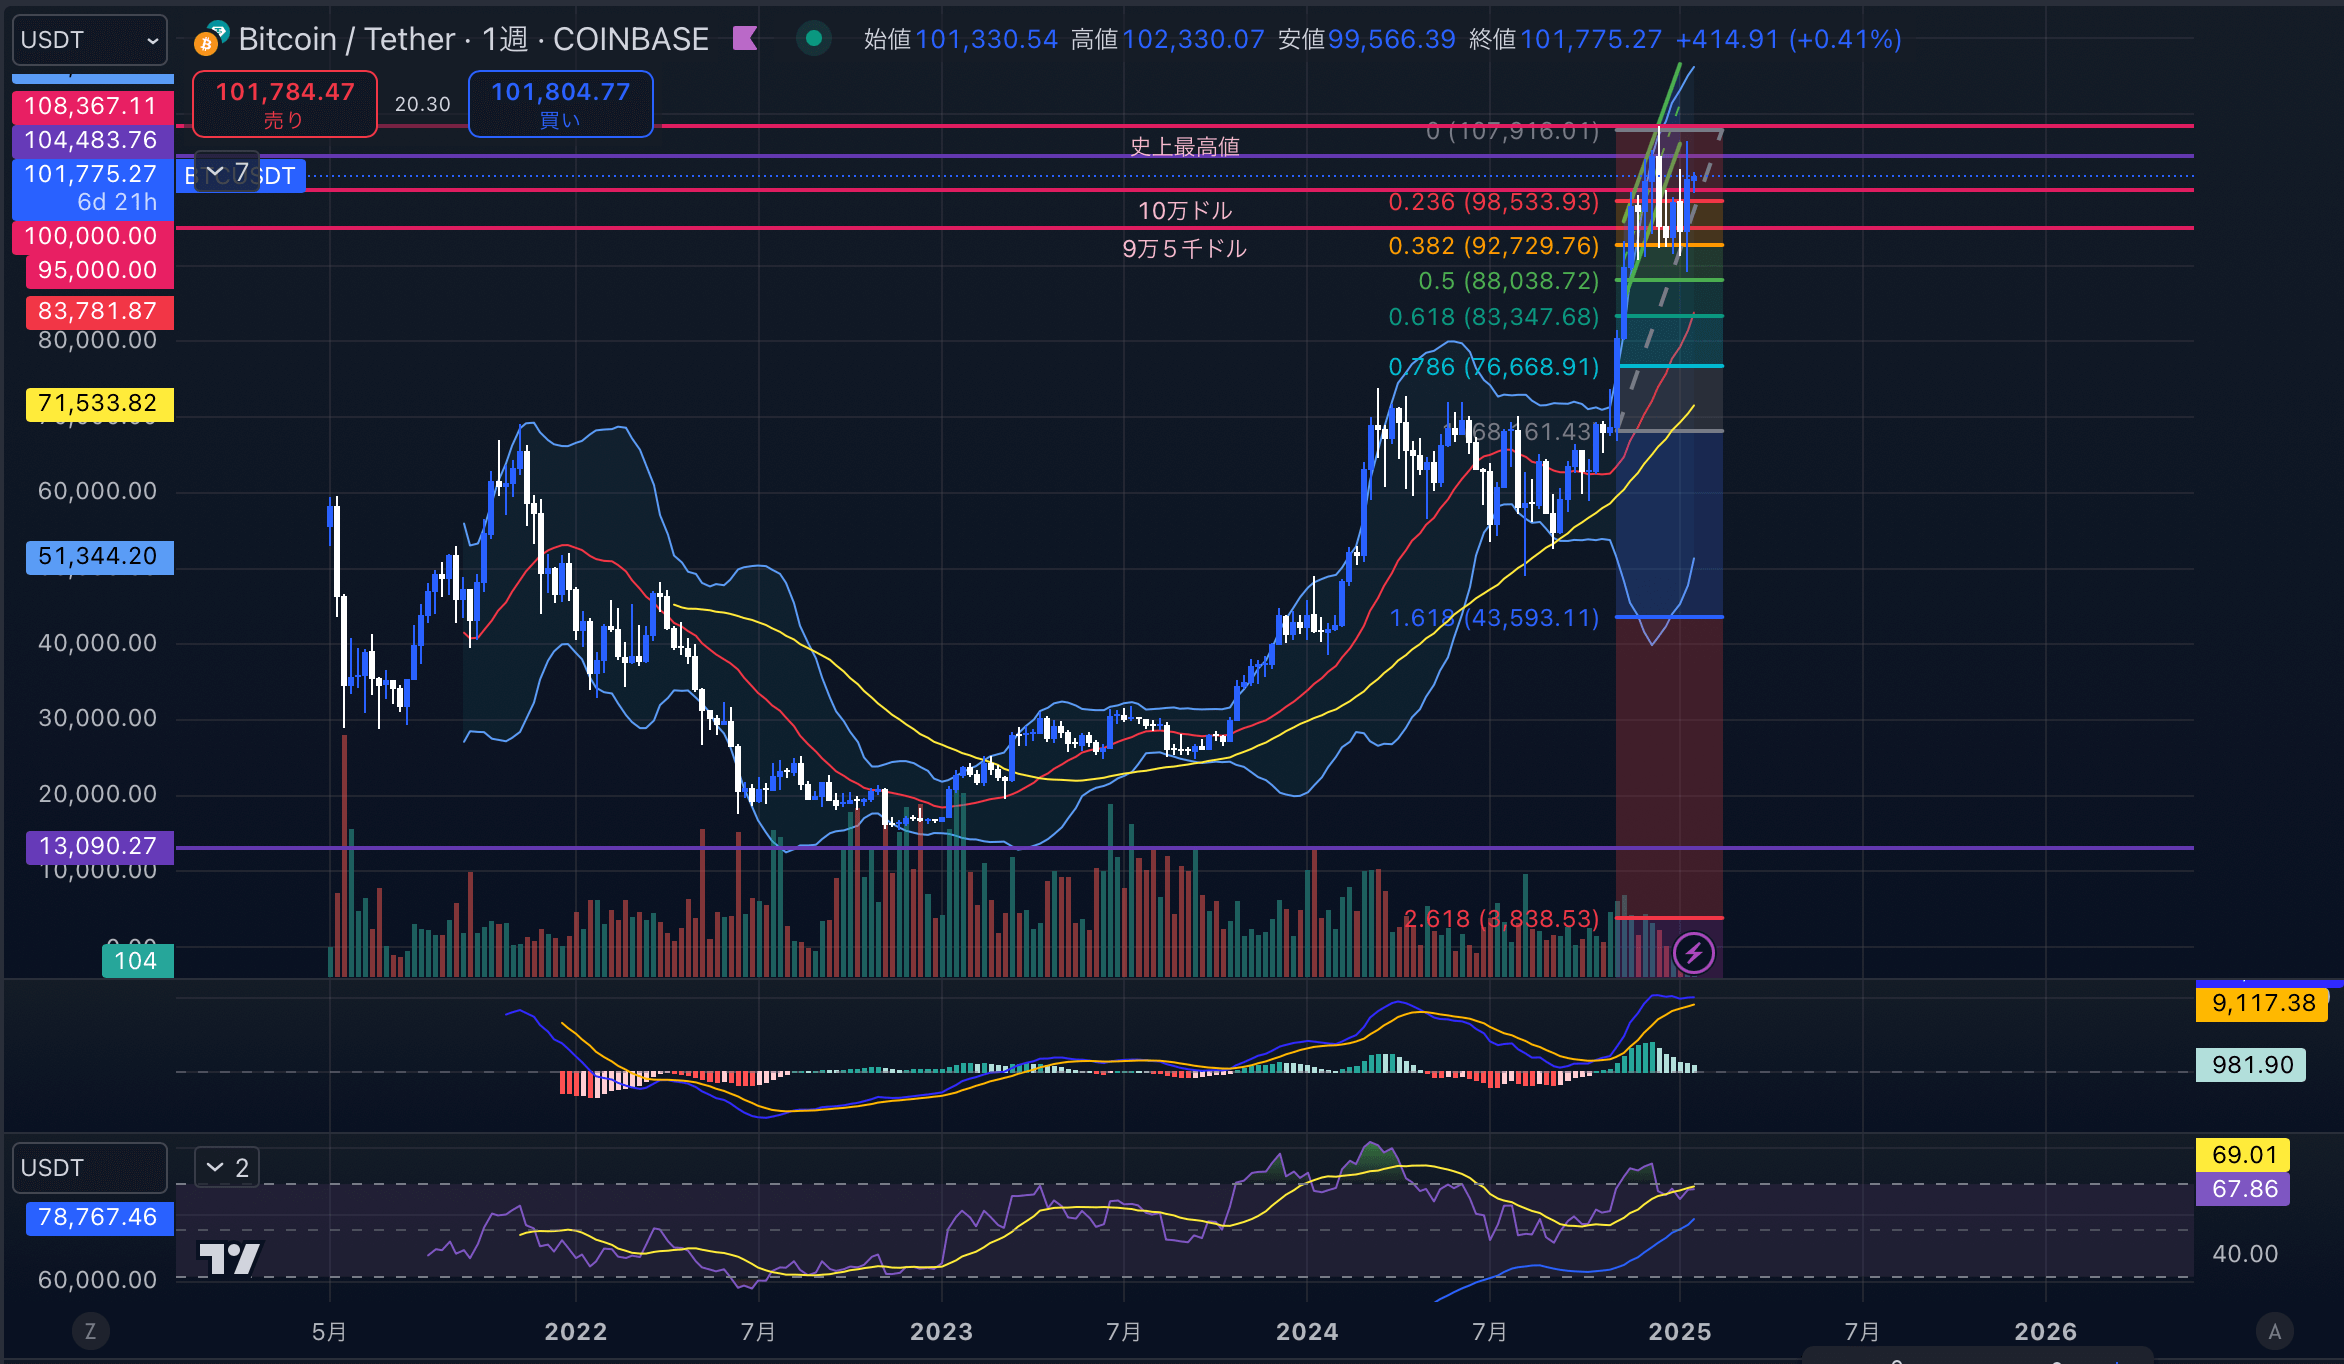This screenshot has width=2344, height=1364.
Task: Click the 5月 label on time axis
Action: (329, 1332)
